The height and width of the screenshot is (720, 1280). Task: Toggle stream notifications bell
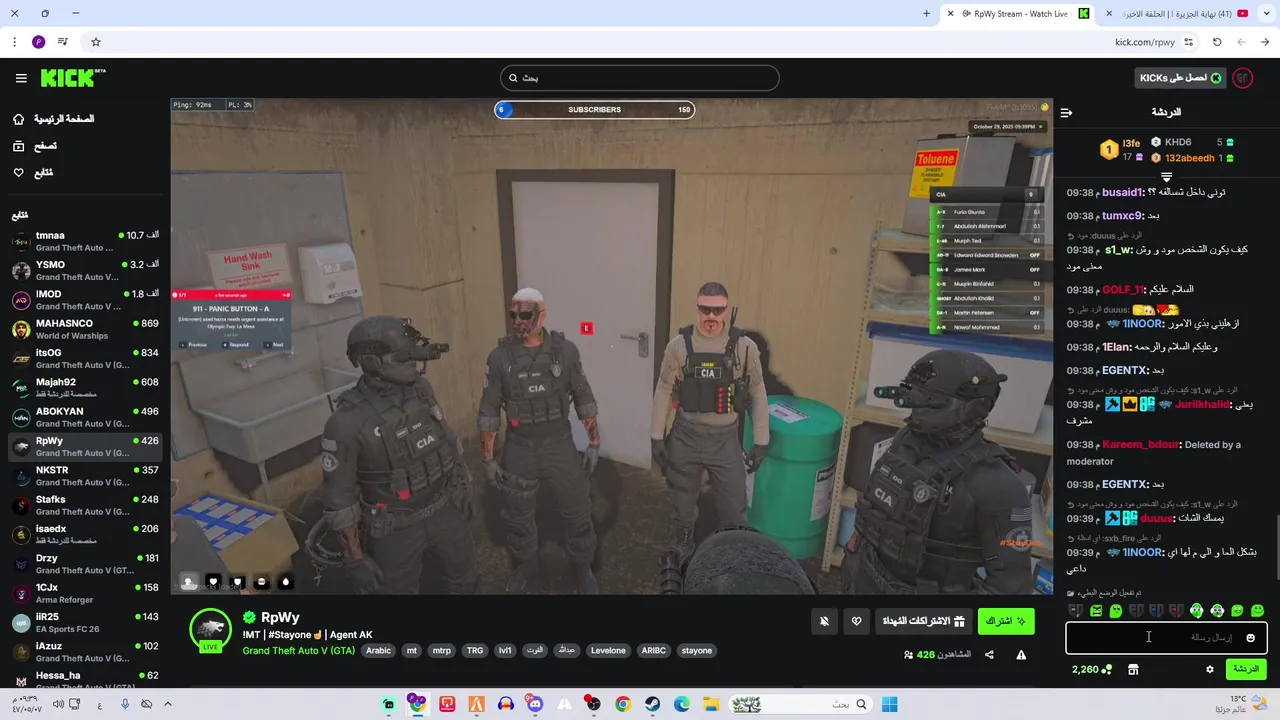click(824, 621)
